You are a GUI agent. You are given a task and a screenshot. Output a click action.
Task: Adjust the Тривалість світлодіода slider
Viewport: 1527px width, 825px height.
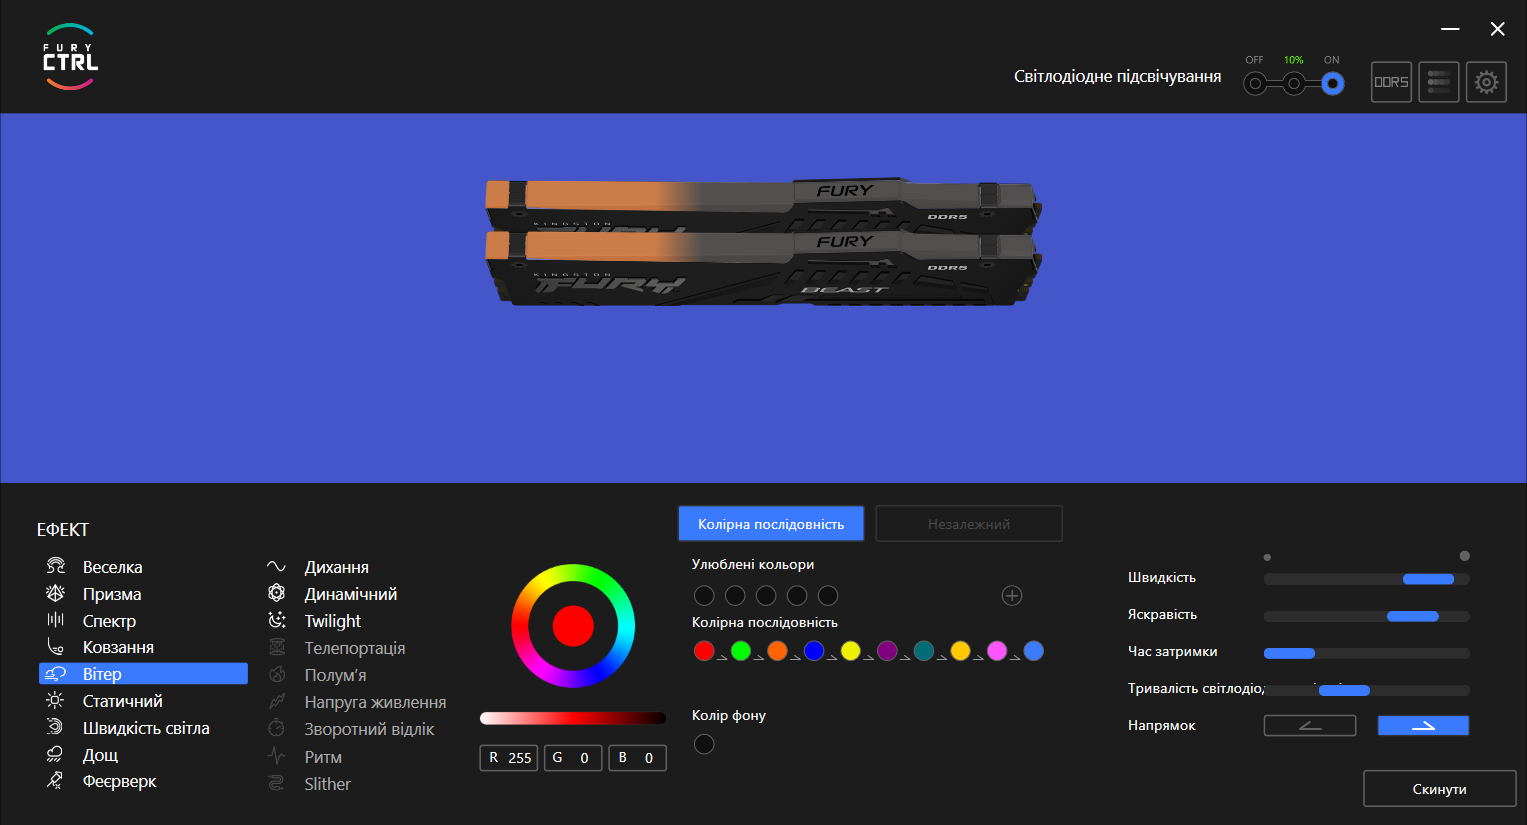pyautogui.click(x=1367, y=690)
